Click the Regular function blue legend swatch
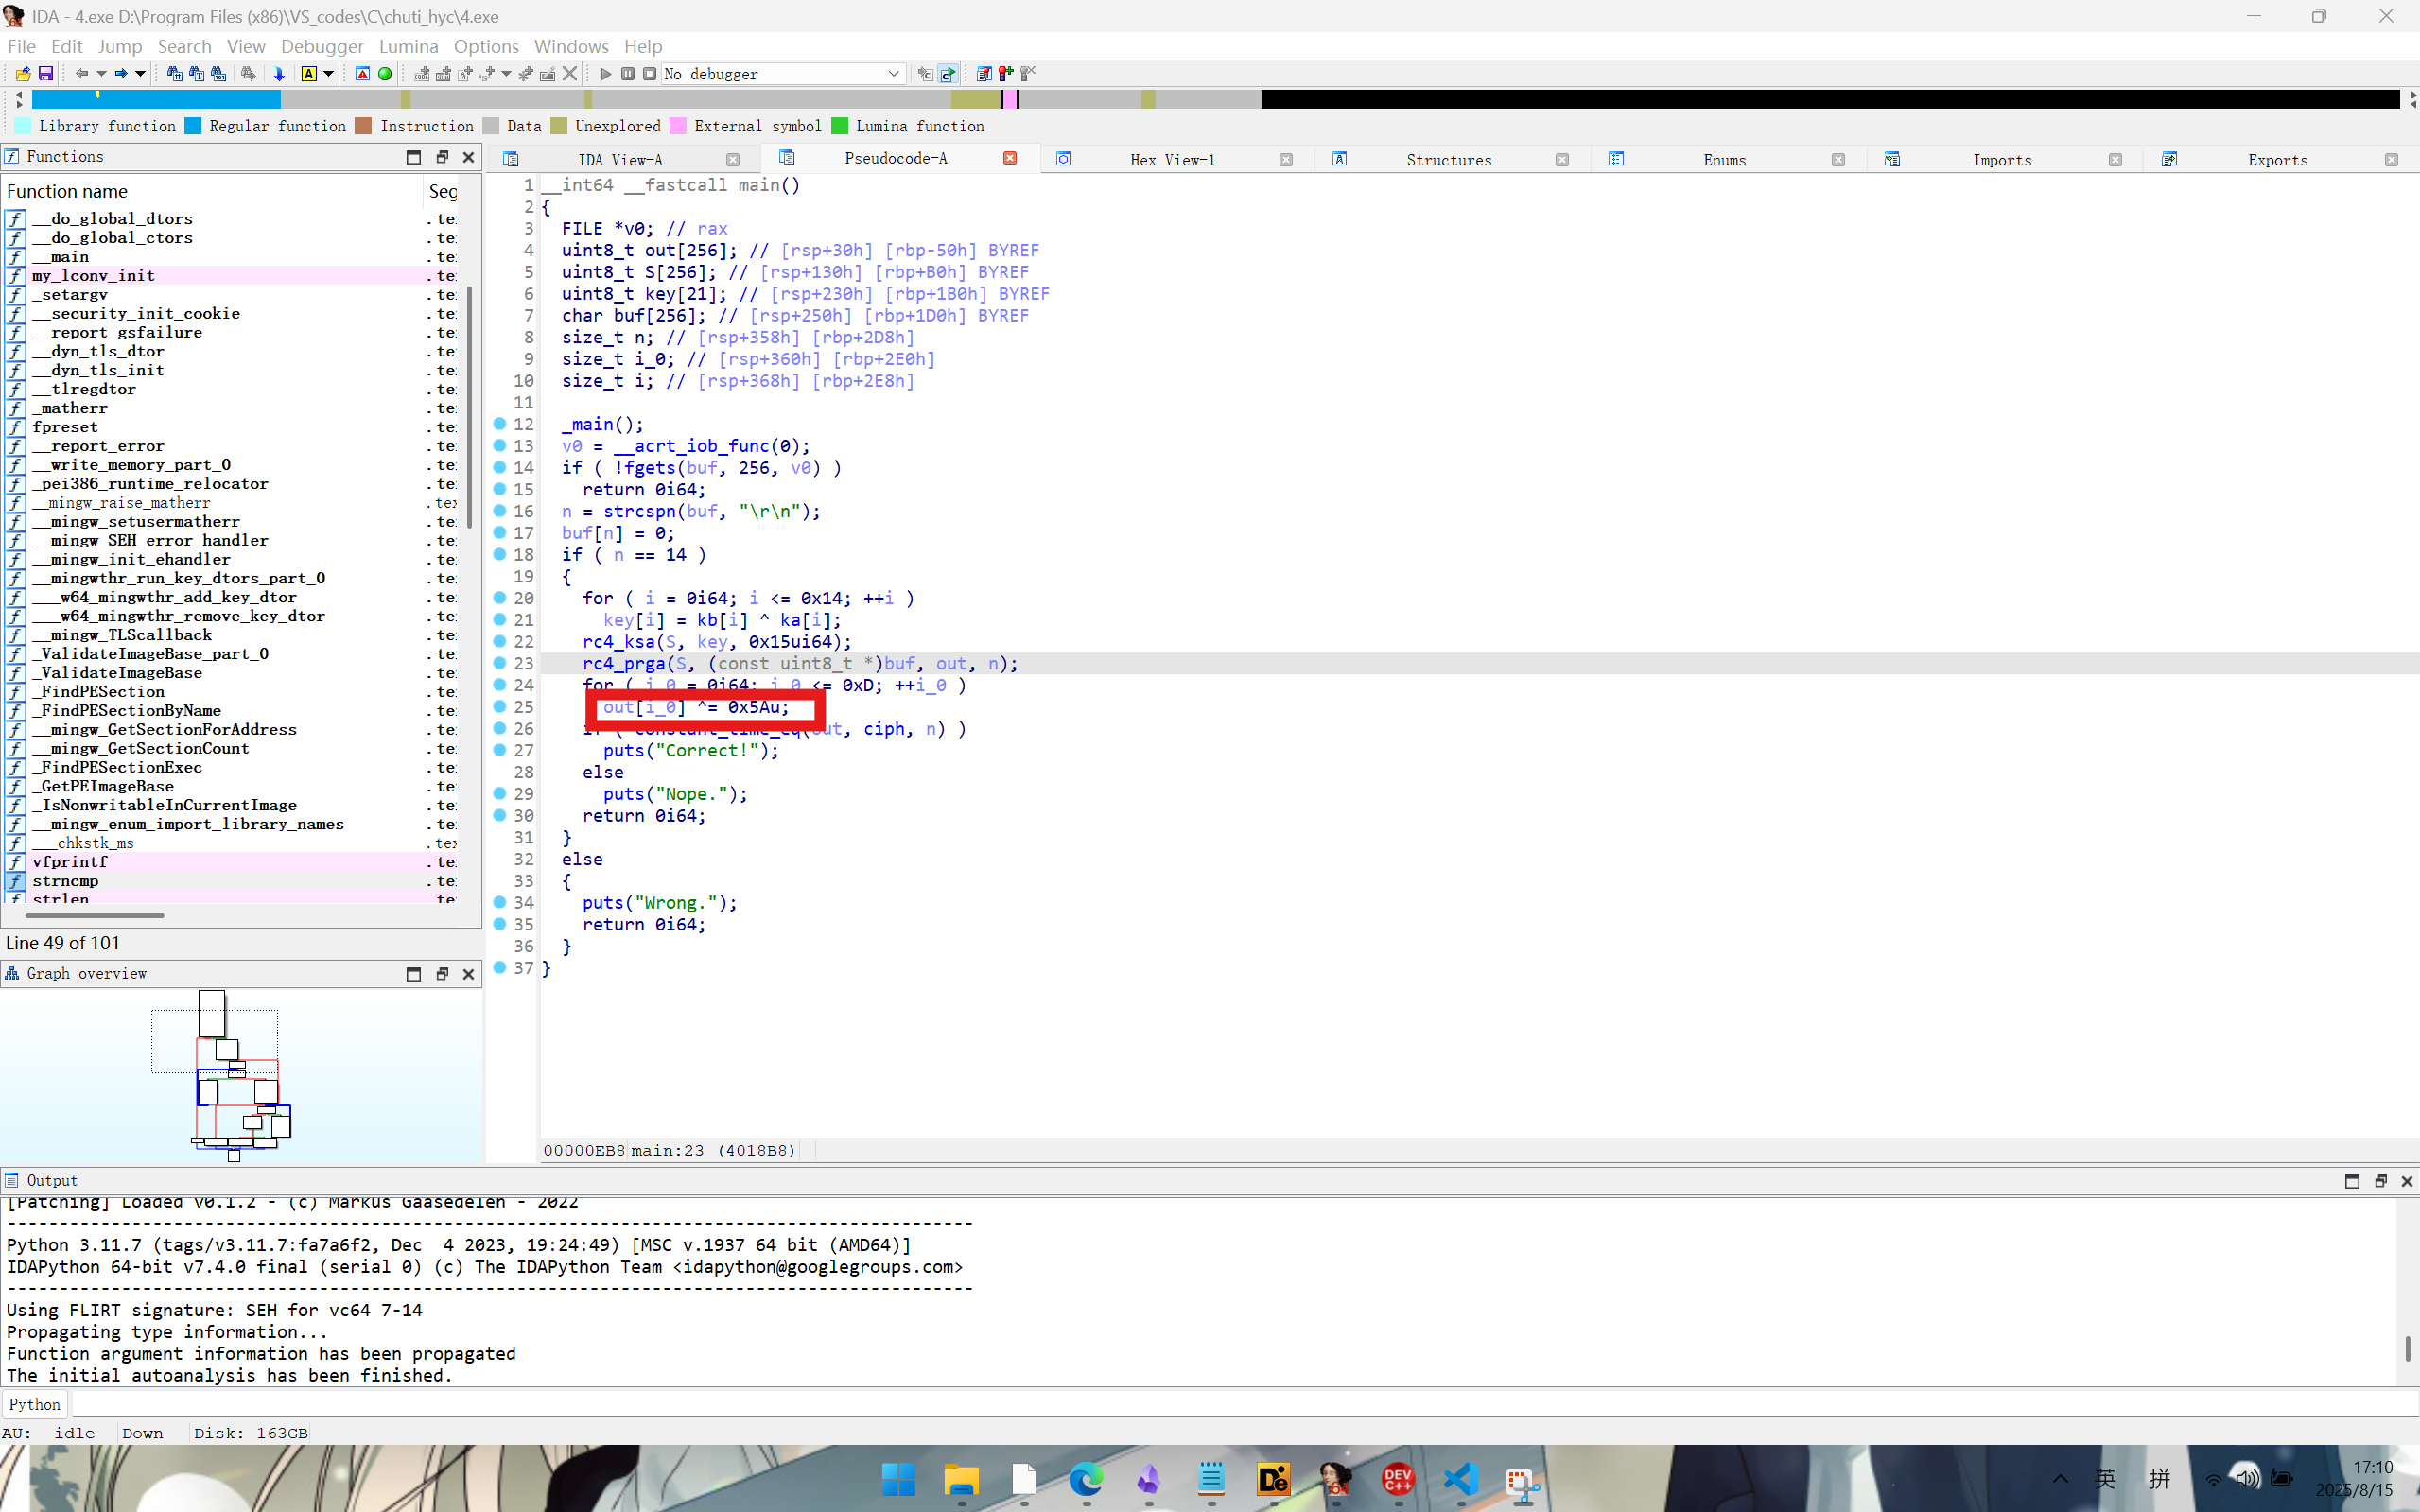Image resolution: width=2420 pixels, height=1512 pixels. click(193, 126)
